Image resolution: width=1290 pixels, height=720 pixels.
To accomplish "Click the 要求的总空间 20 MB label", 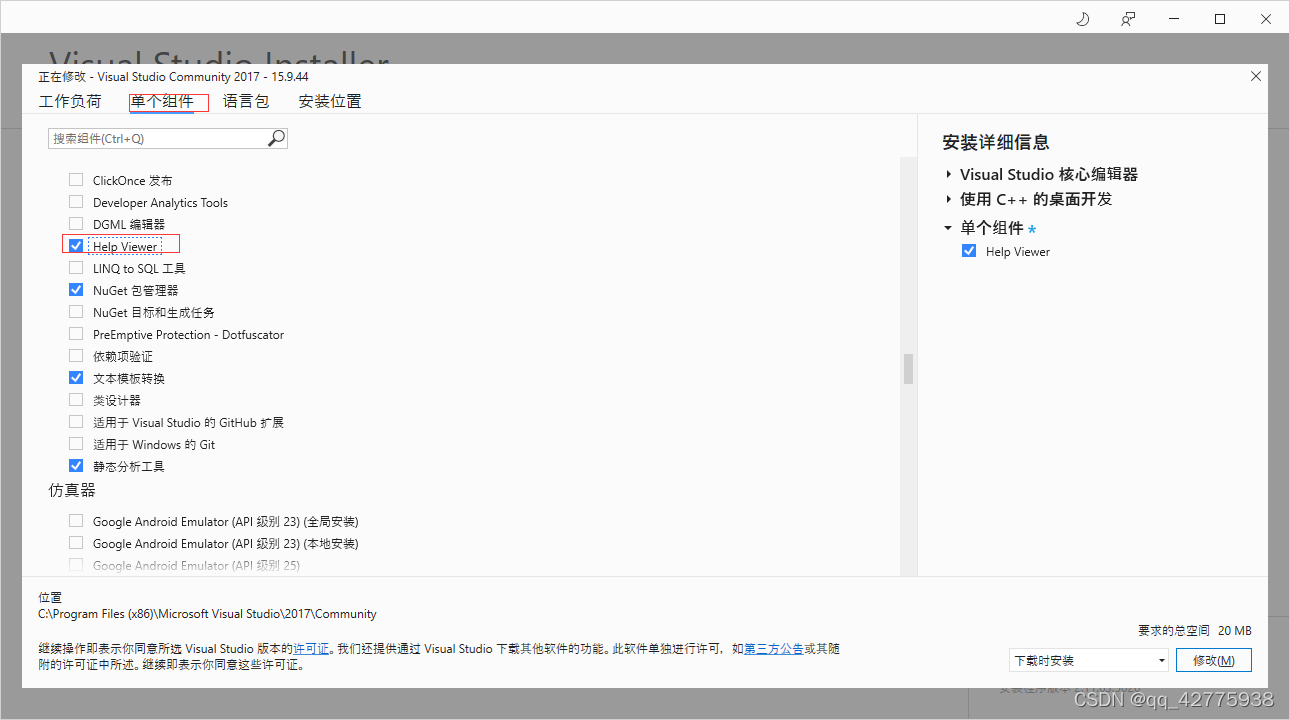I will 1195,631.
